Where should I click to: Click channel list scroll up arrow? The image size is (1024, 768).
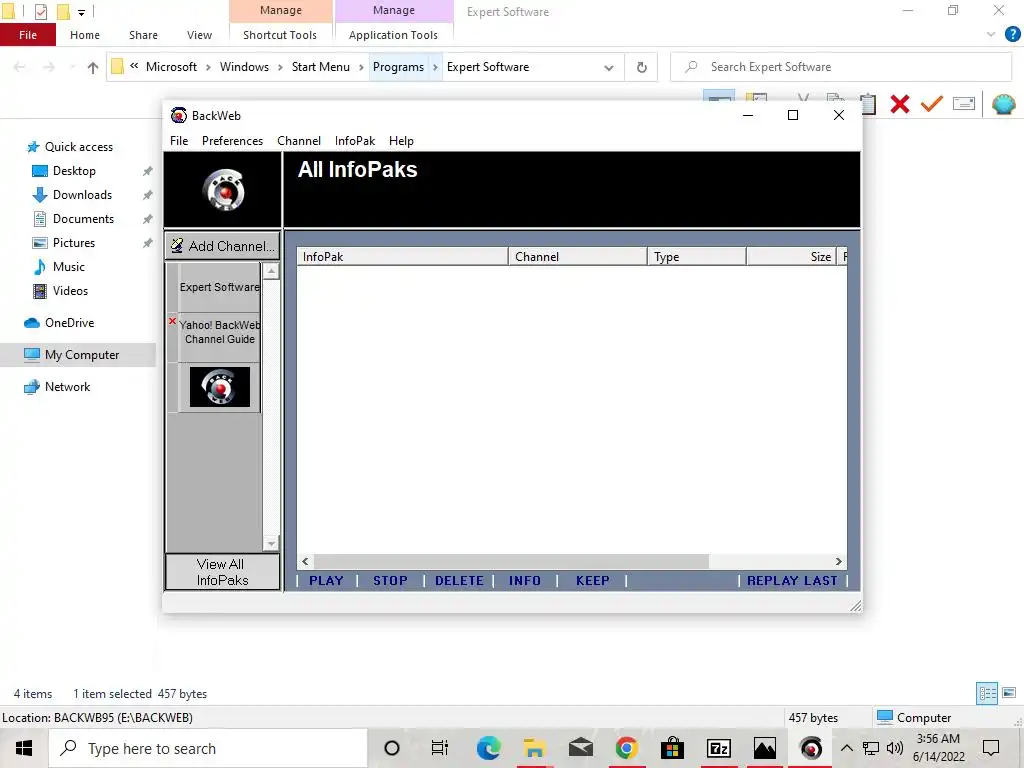(x=271, y=270)
